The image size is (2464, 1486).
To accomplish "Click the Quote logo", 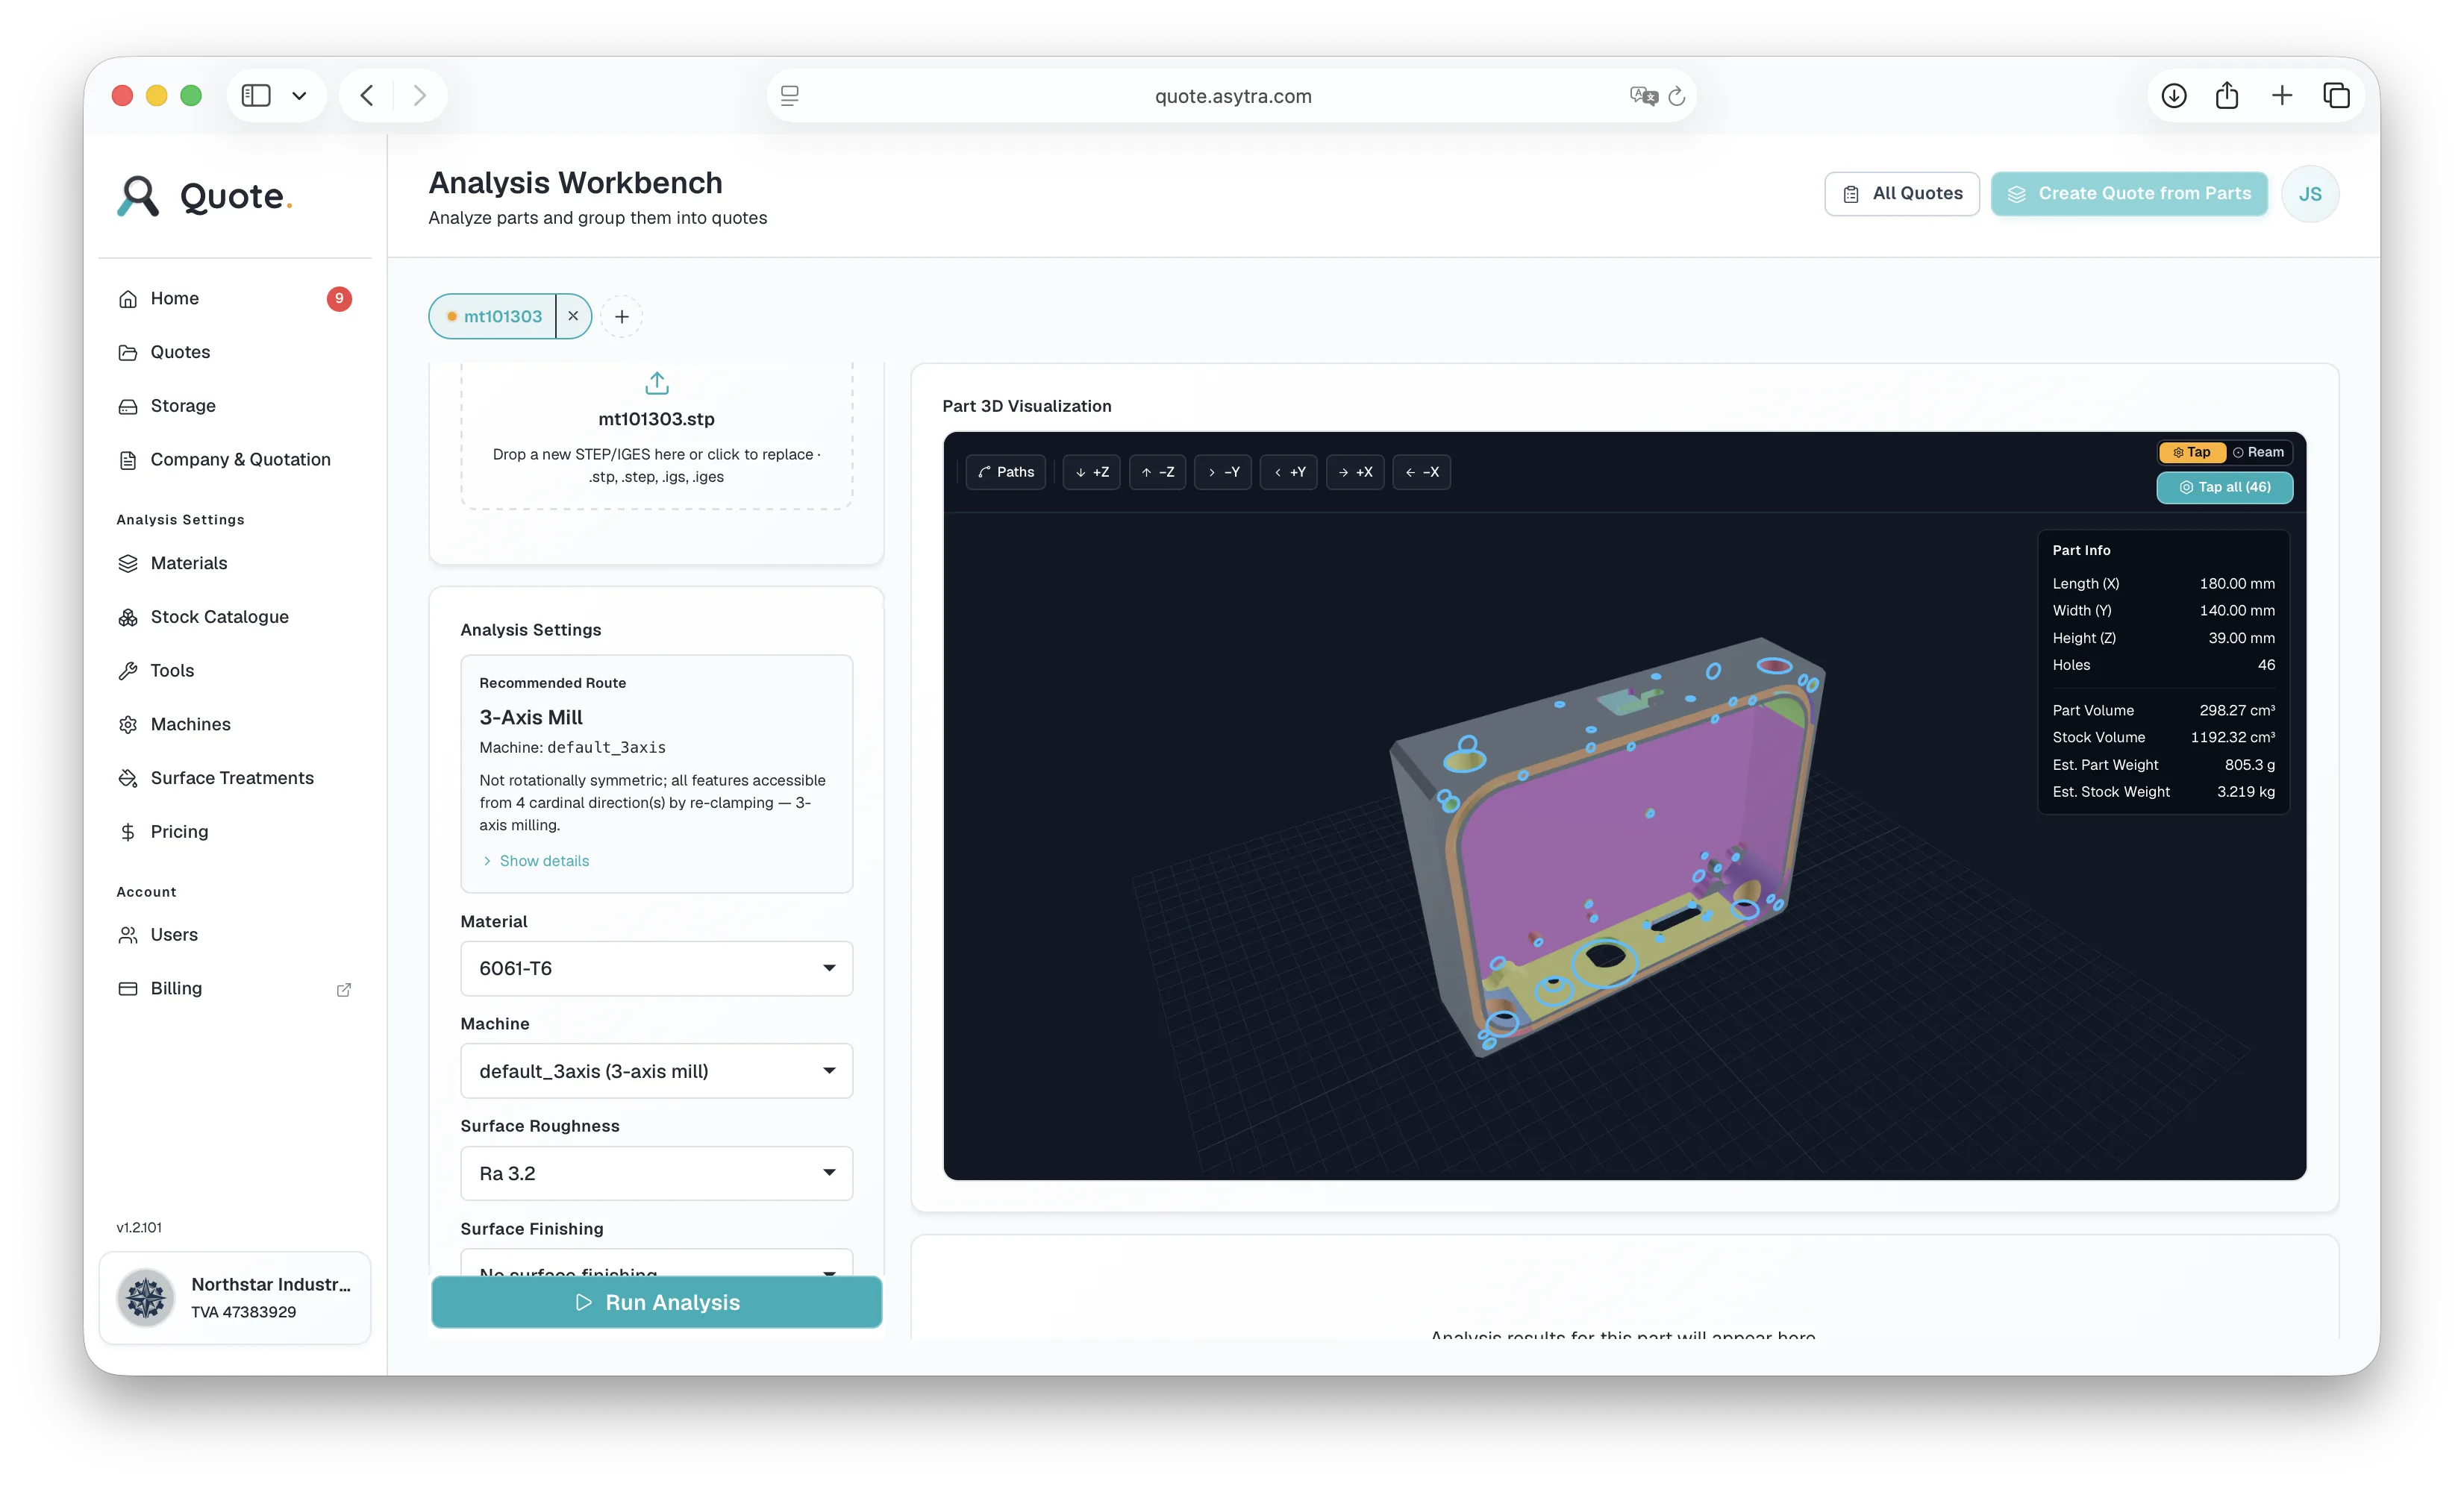I will point(204,196).
